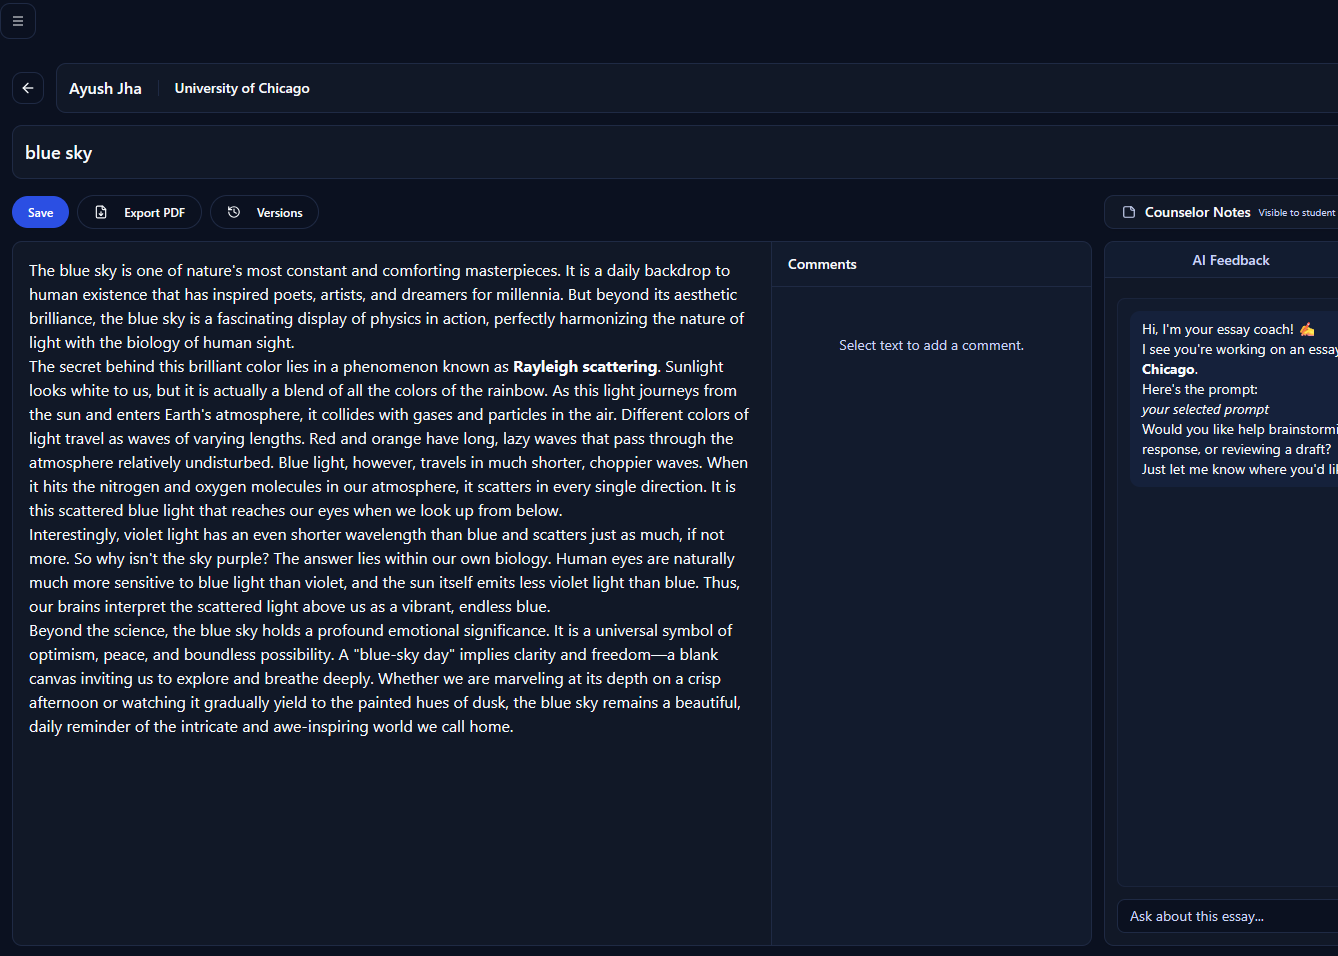This screenshot has width=1338, height=956.
Task: Click the University of Chicago label
Action: (242, 88)
